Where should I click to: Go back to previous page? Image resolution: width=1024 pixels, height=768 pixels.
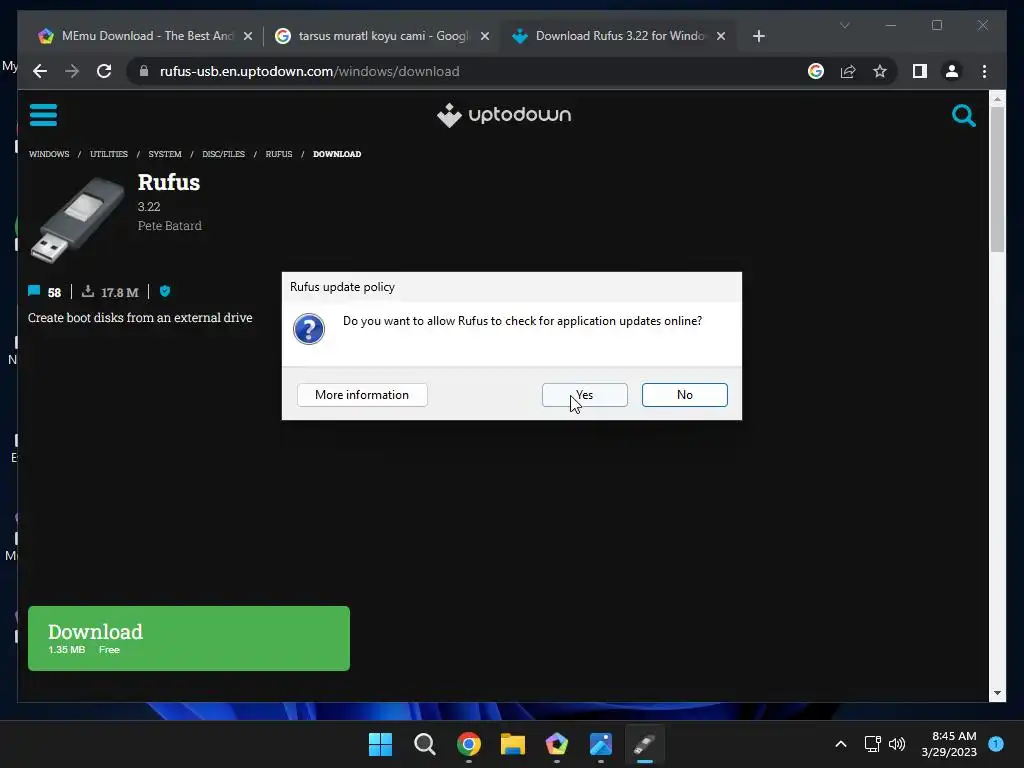40,71
